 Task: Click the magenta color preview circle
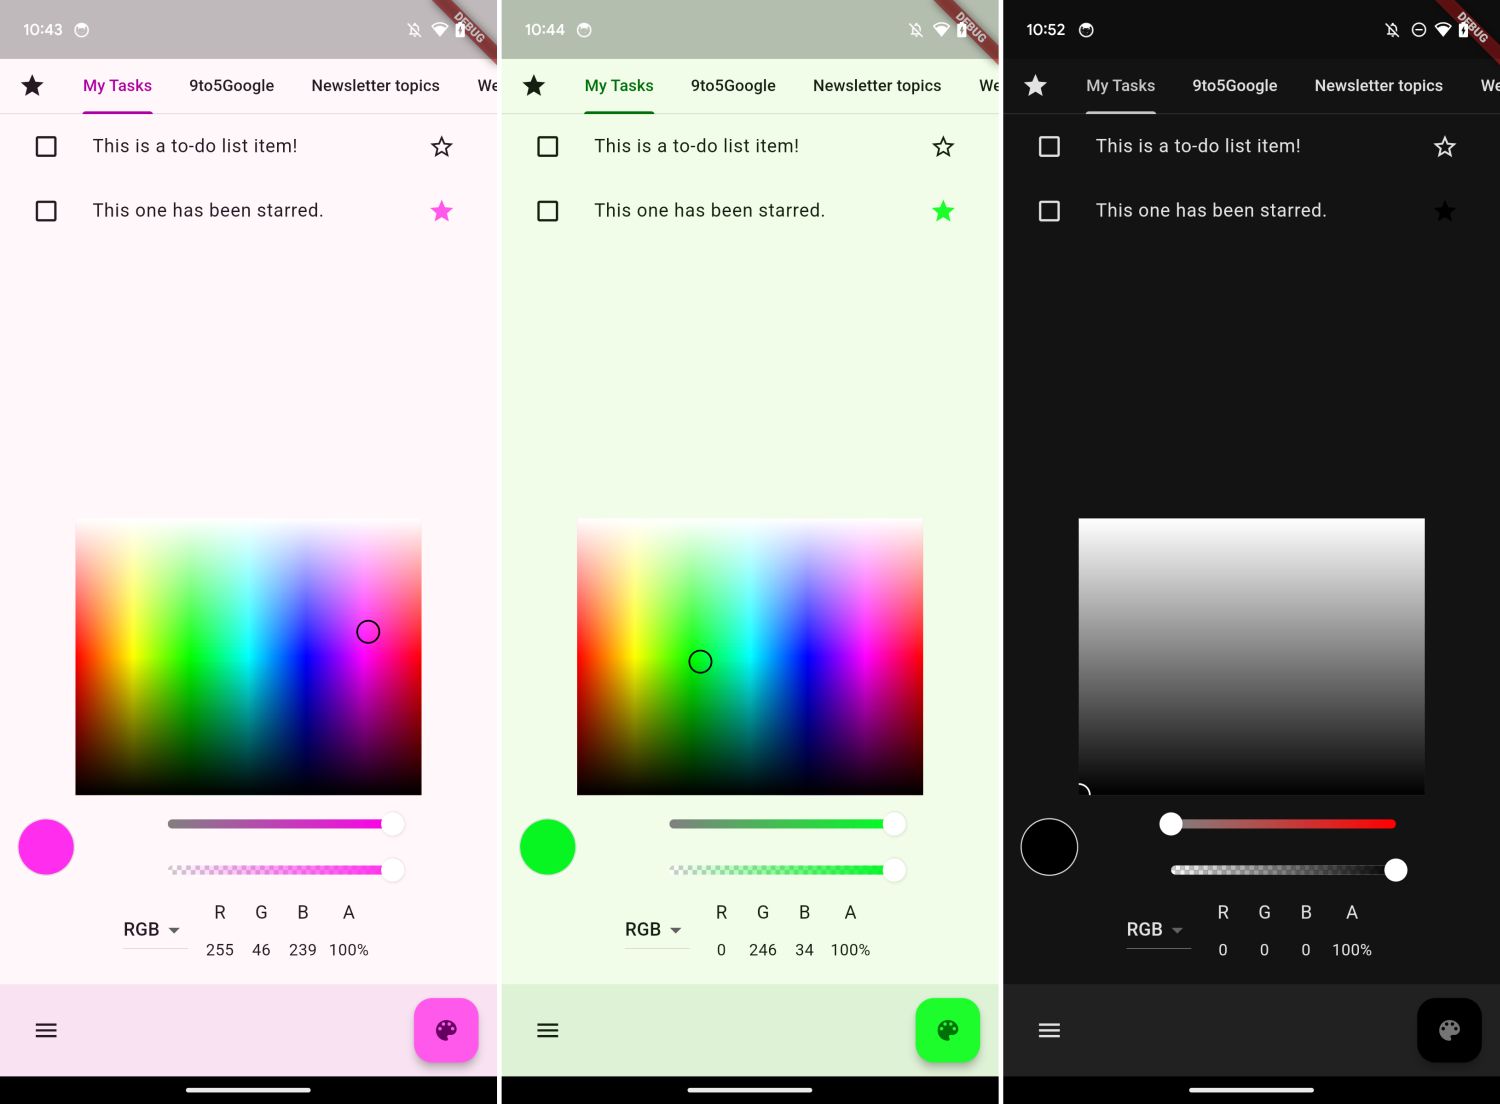[46, 847]
